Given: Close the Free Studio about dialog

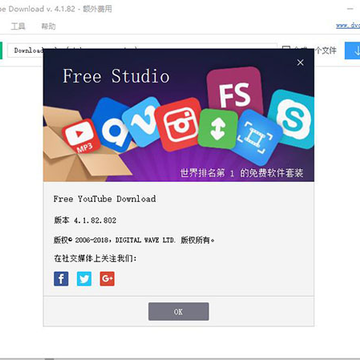Looking at the screenshot, I should [x=300, y=62].
